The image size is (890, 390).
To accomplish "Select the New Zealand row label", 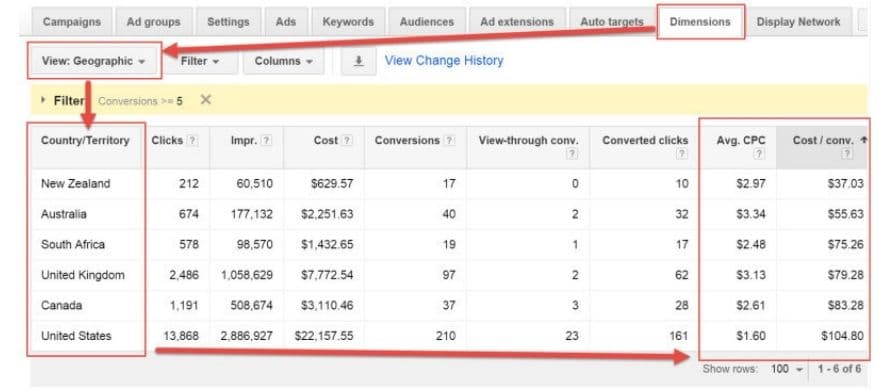I will [x=75, y=184].
